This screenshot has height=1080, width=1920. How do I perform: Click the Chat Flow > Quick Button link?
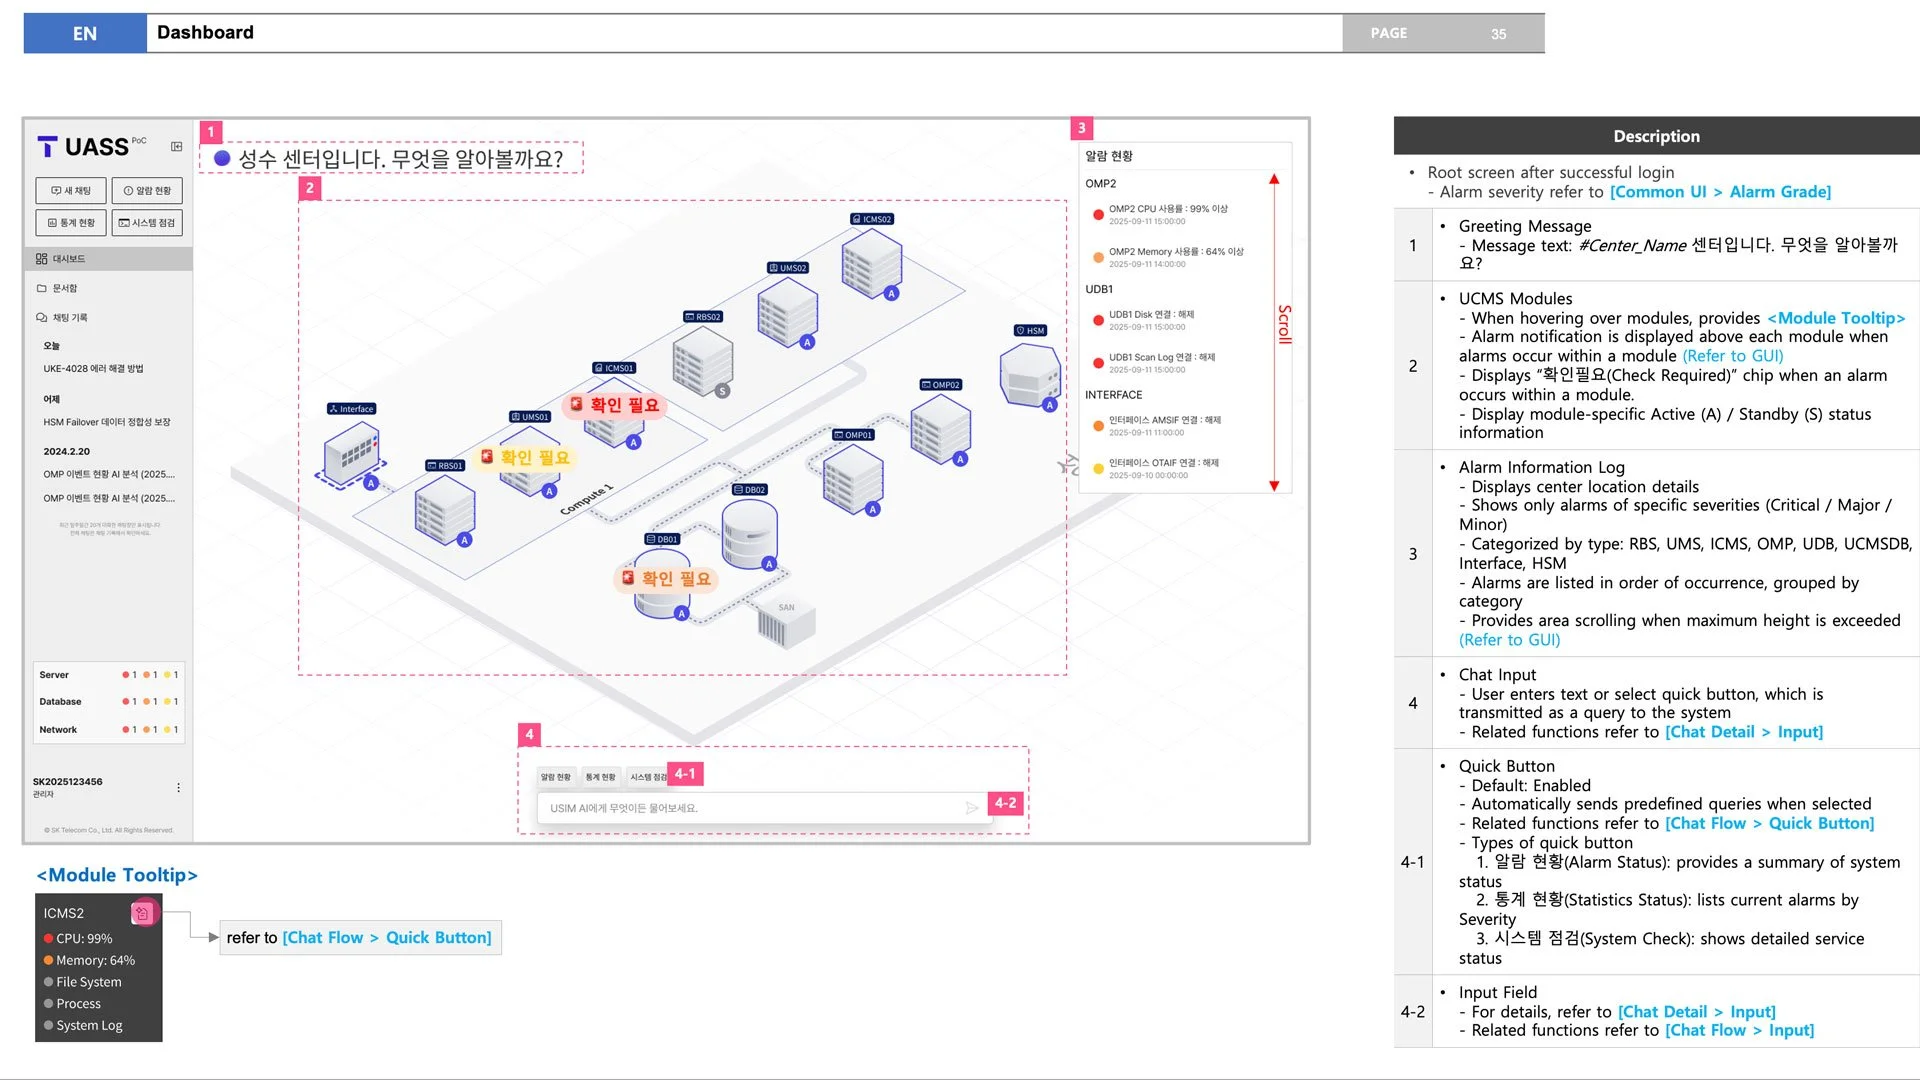click(387, 938)
